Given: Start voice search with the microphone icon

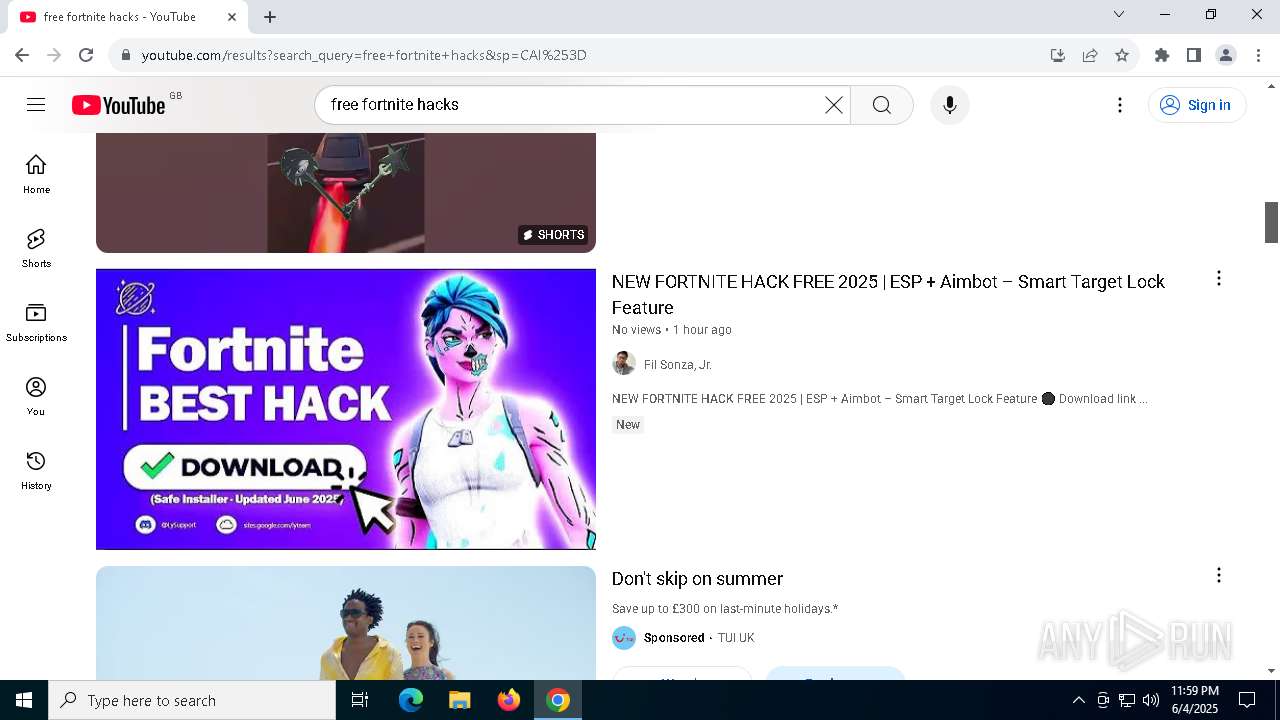Looking at the screenshot, I should pyautogui.click(x=950, y=105).
